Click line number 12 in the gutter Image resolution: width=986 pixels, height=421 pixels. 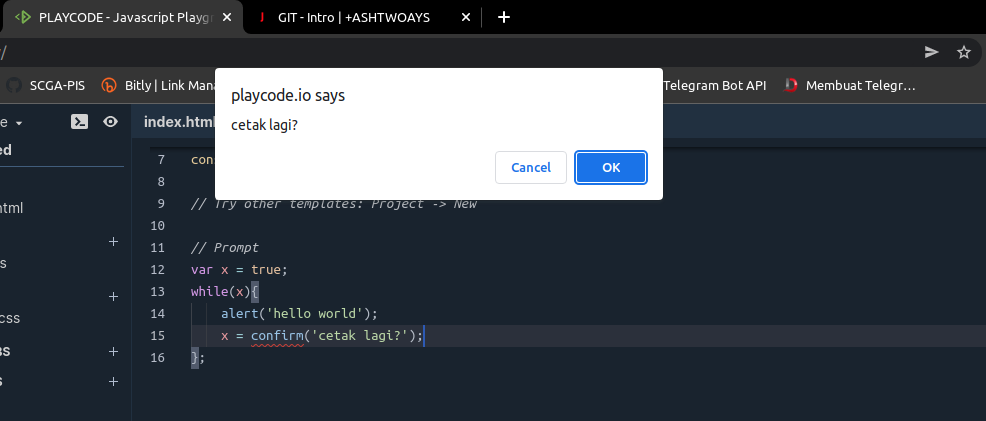[157, 270]
